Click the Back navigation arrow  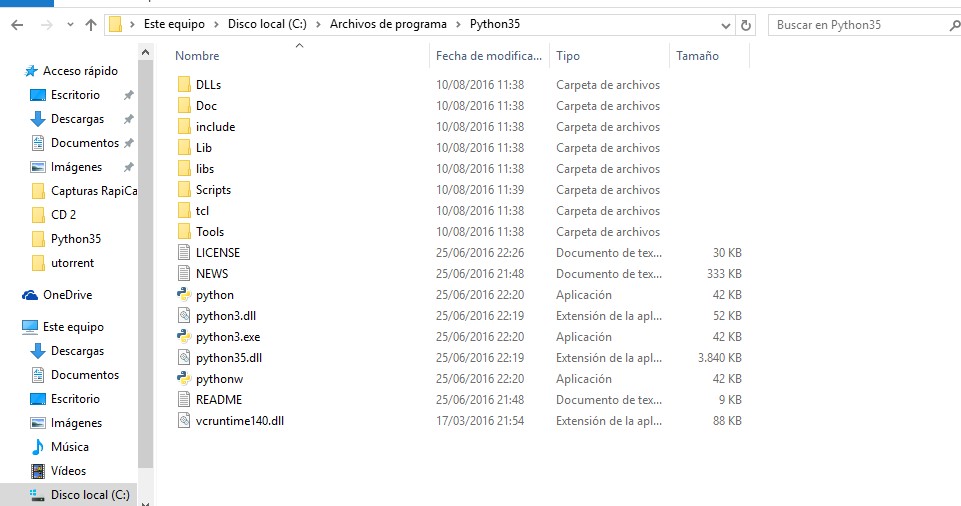(x=17, y=25)
